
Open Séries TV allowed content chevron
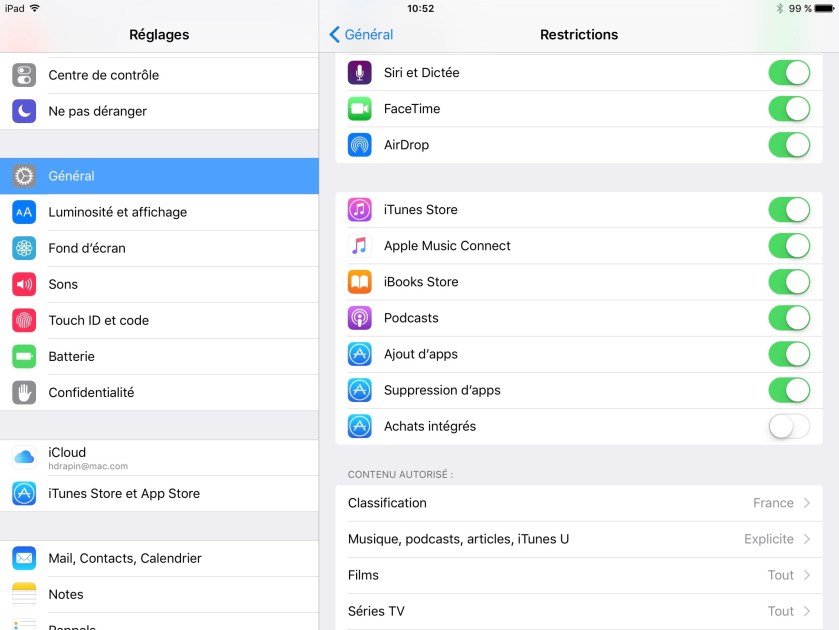(x=805, y=611)
